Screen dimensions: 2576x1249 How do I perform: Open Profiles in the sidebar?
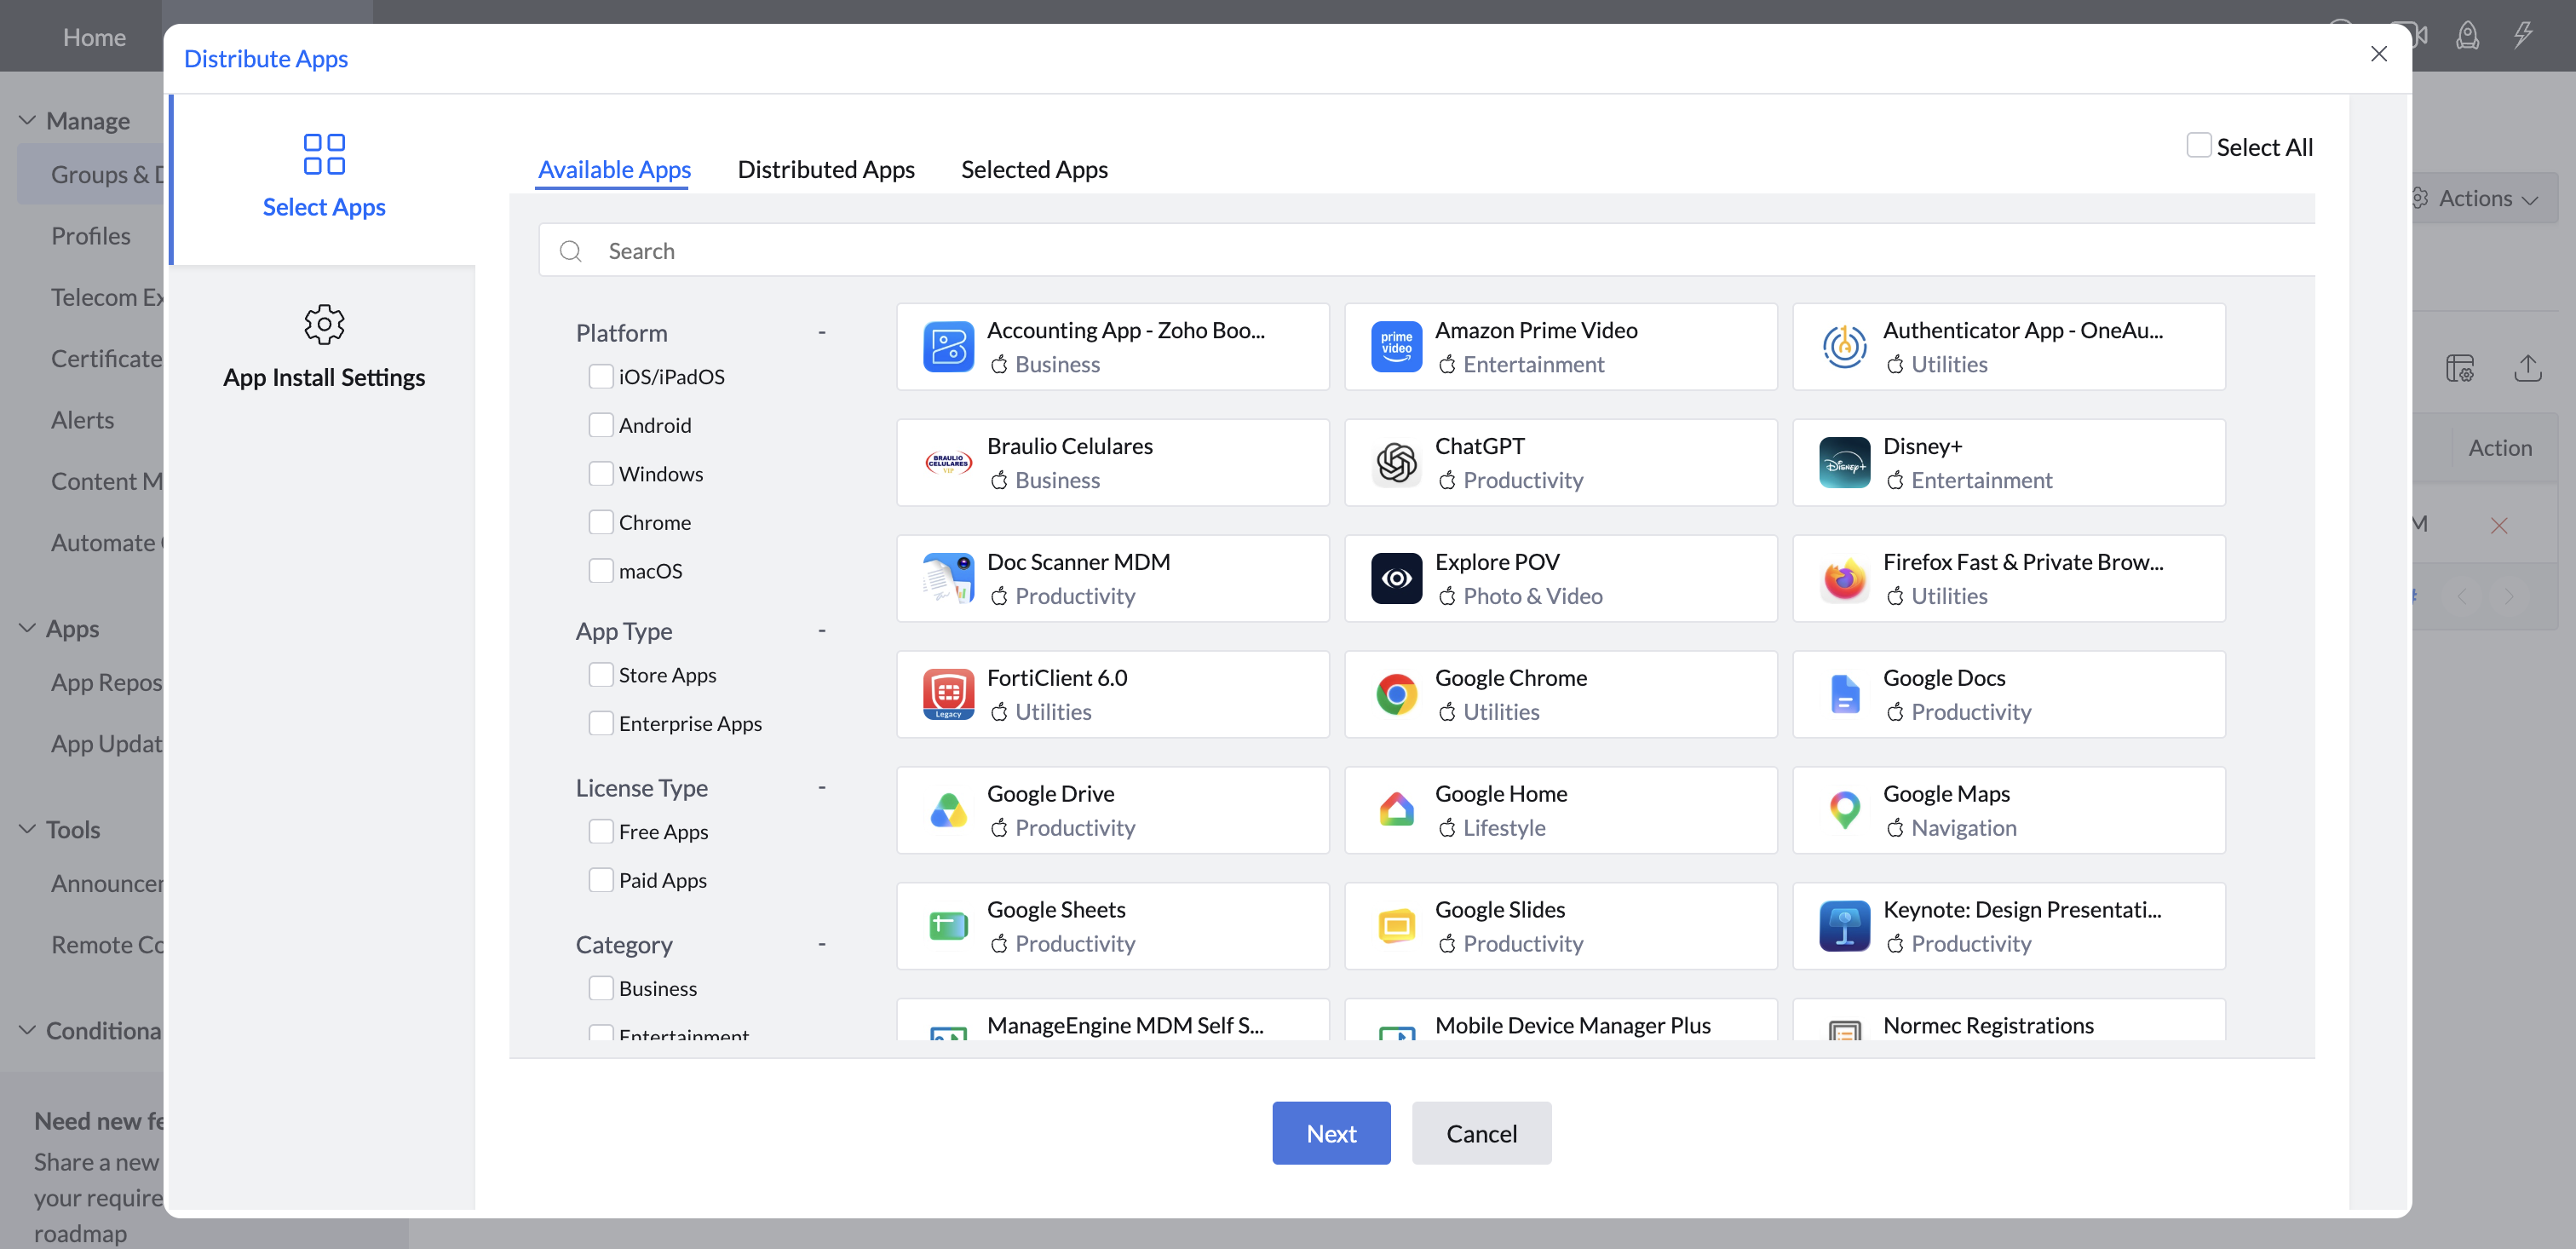[91, 236]
